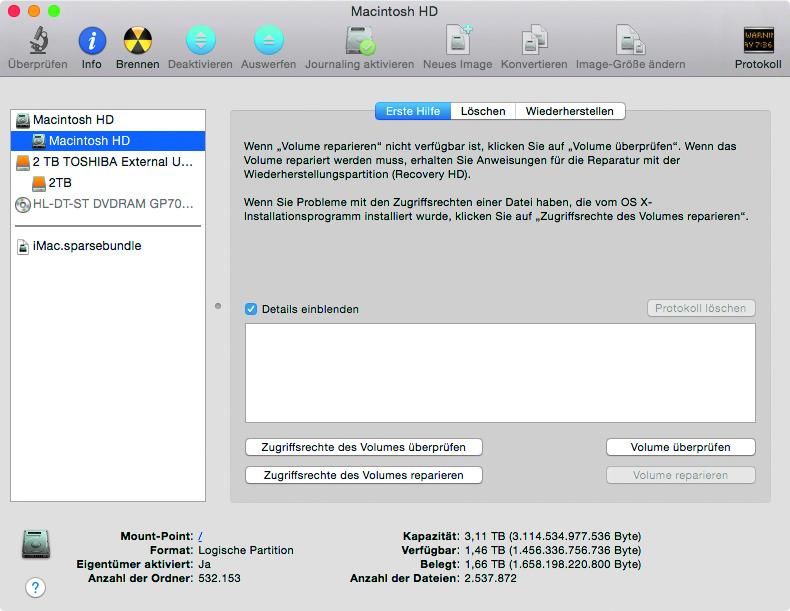This screenshot has width=790, height=611.
Task: Click the Kapazität value 3,11 TB
Action: tap(553, 536)
